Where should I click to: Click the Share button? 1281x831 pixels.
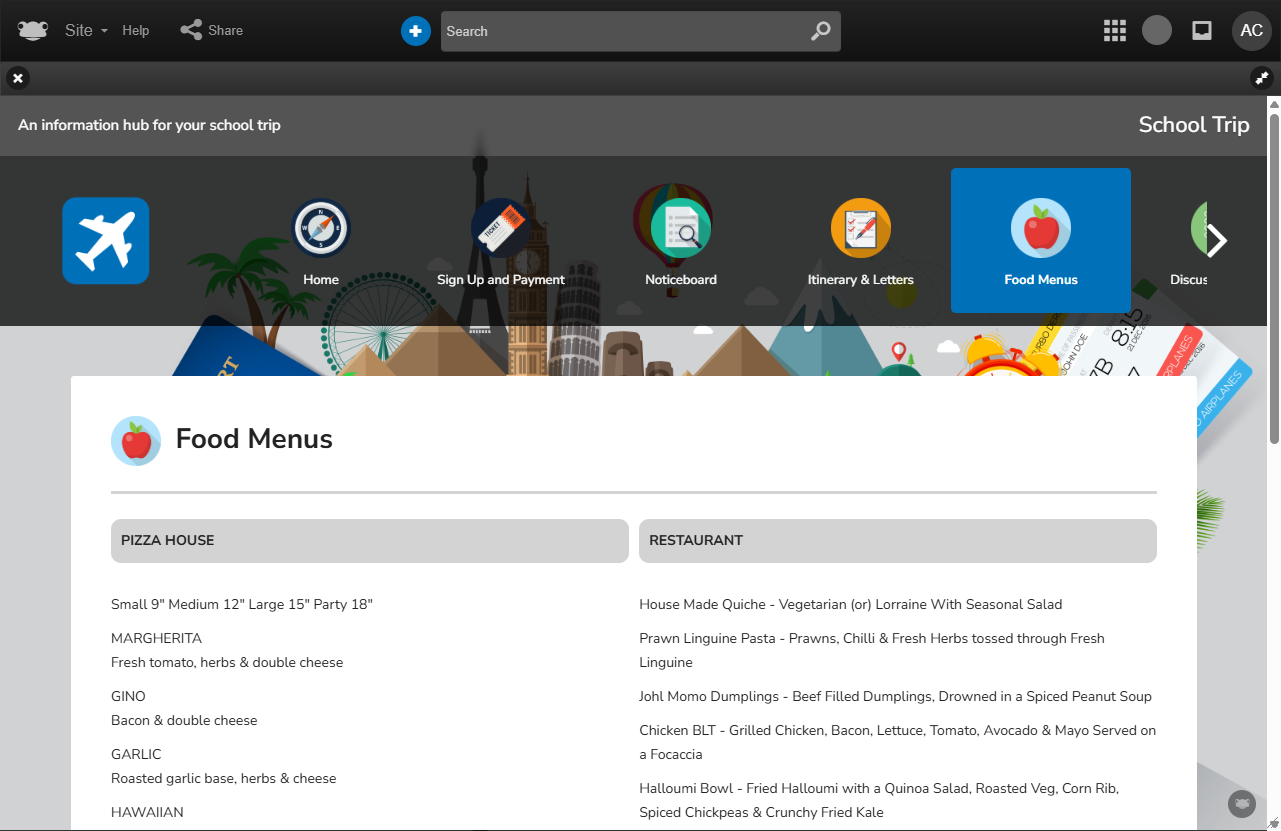(x=212, y=31)
